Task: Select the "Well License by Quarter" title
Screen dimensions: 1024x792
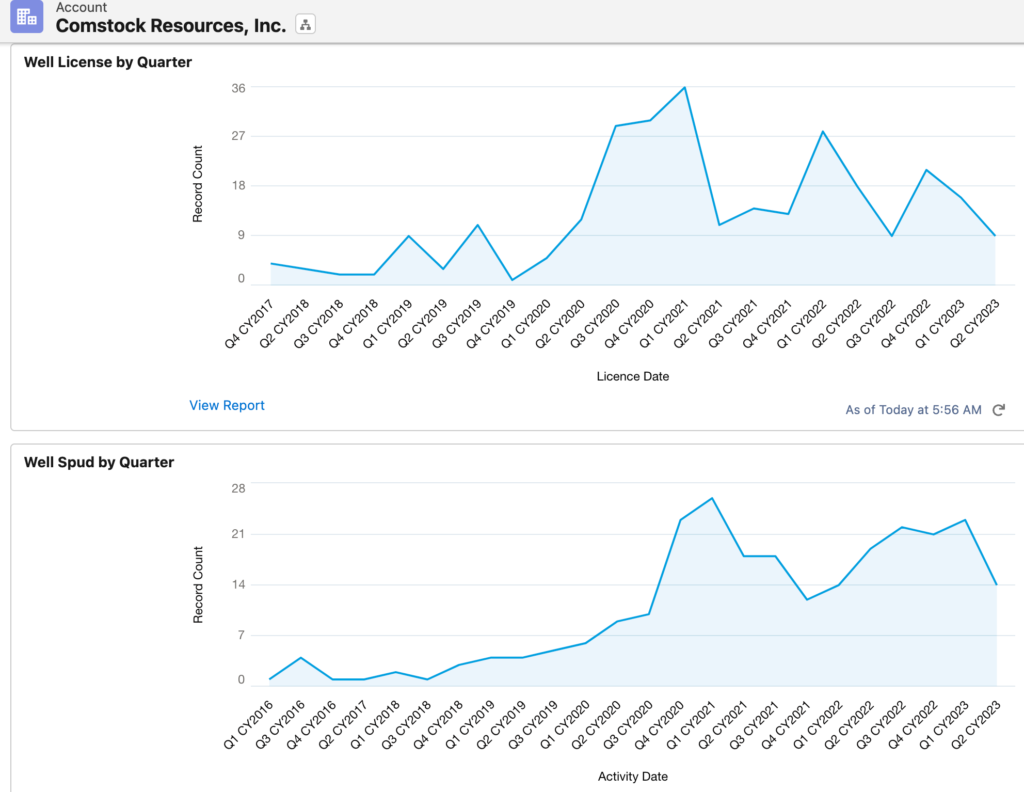Action: coord(108,62)
